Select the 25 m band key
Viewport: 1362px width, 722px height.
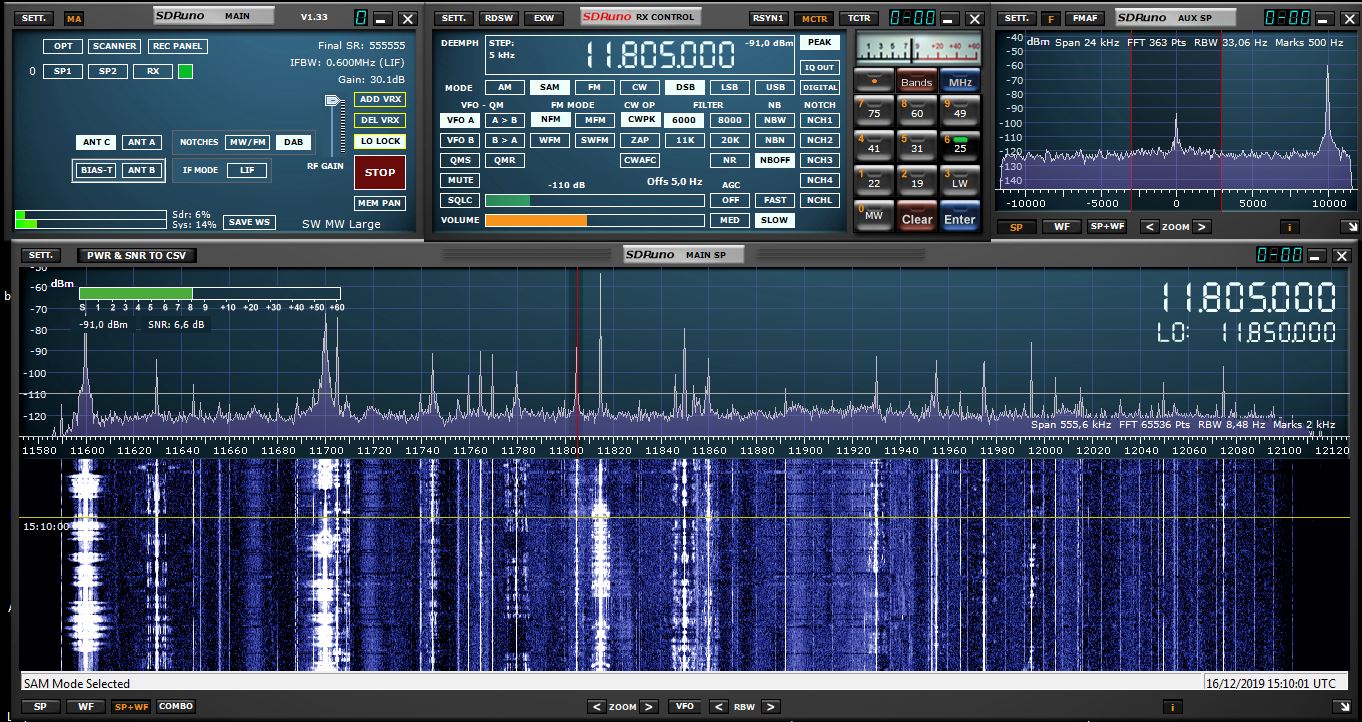(x=960, y=145)
